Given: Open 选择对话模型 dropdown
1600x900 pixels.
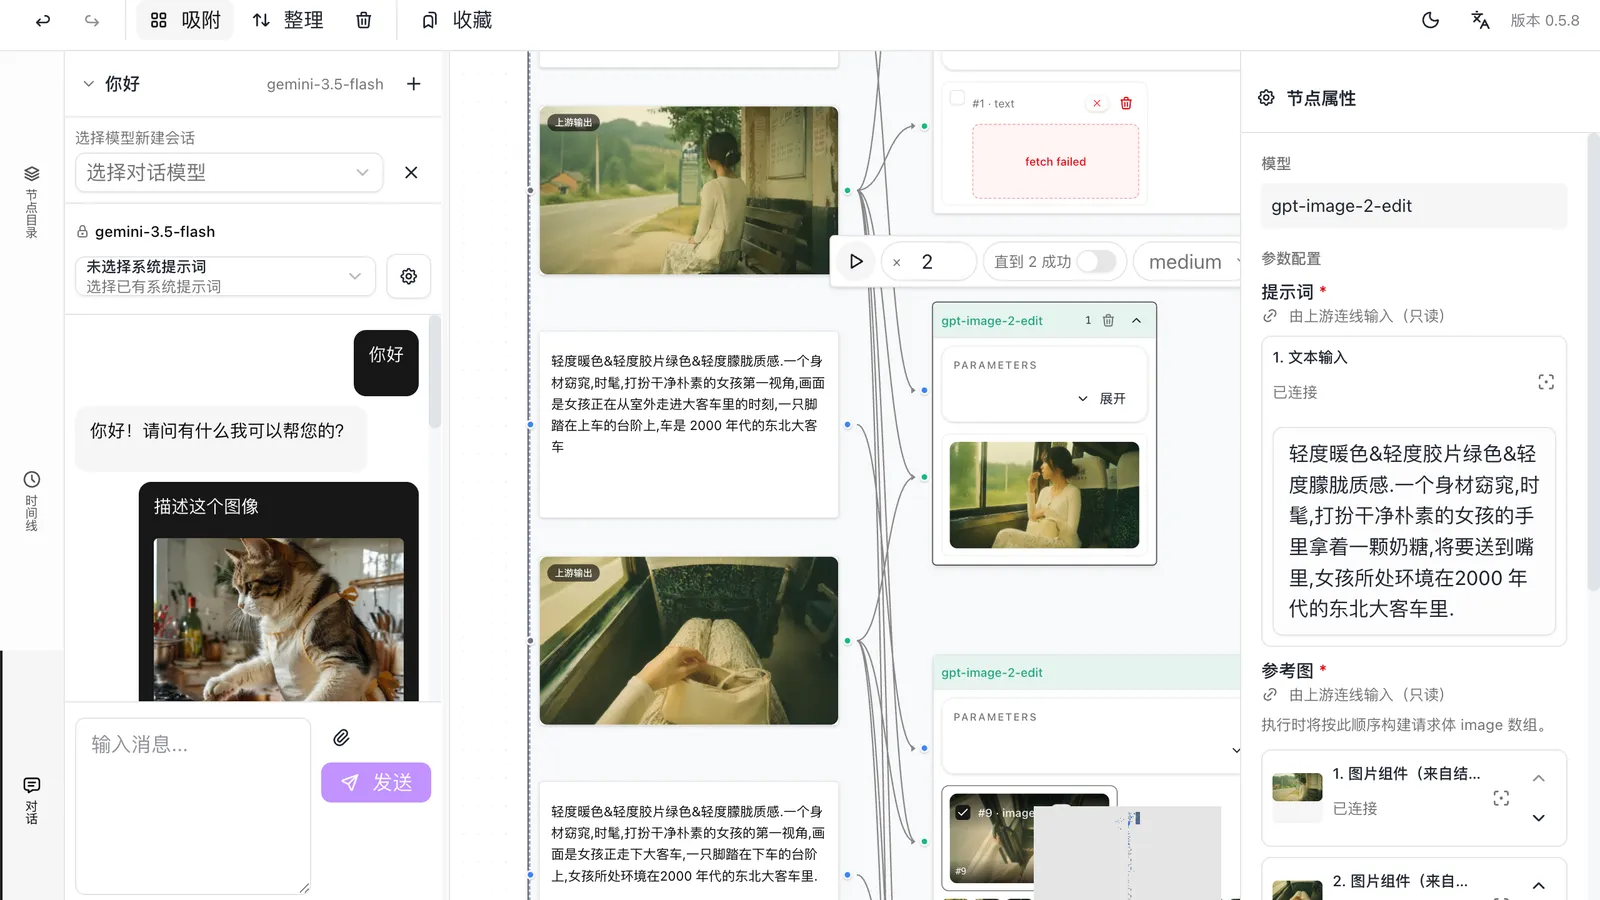Looking at the screenshot, I should click(x=229, y=172).
